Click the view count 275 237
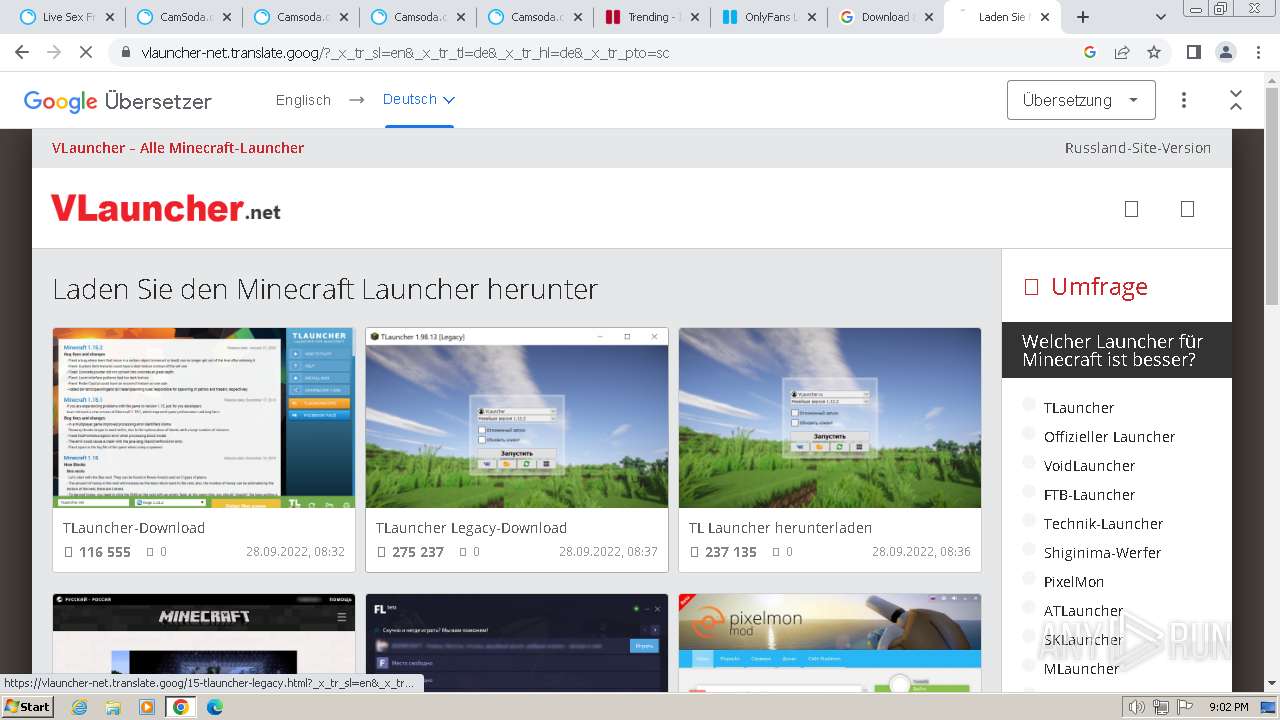The width and height of the screenshot is (1280, 720). (x=418, y=552)
